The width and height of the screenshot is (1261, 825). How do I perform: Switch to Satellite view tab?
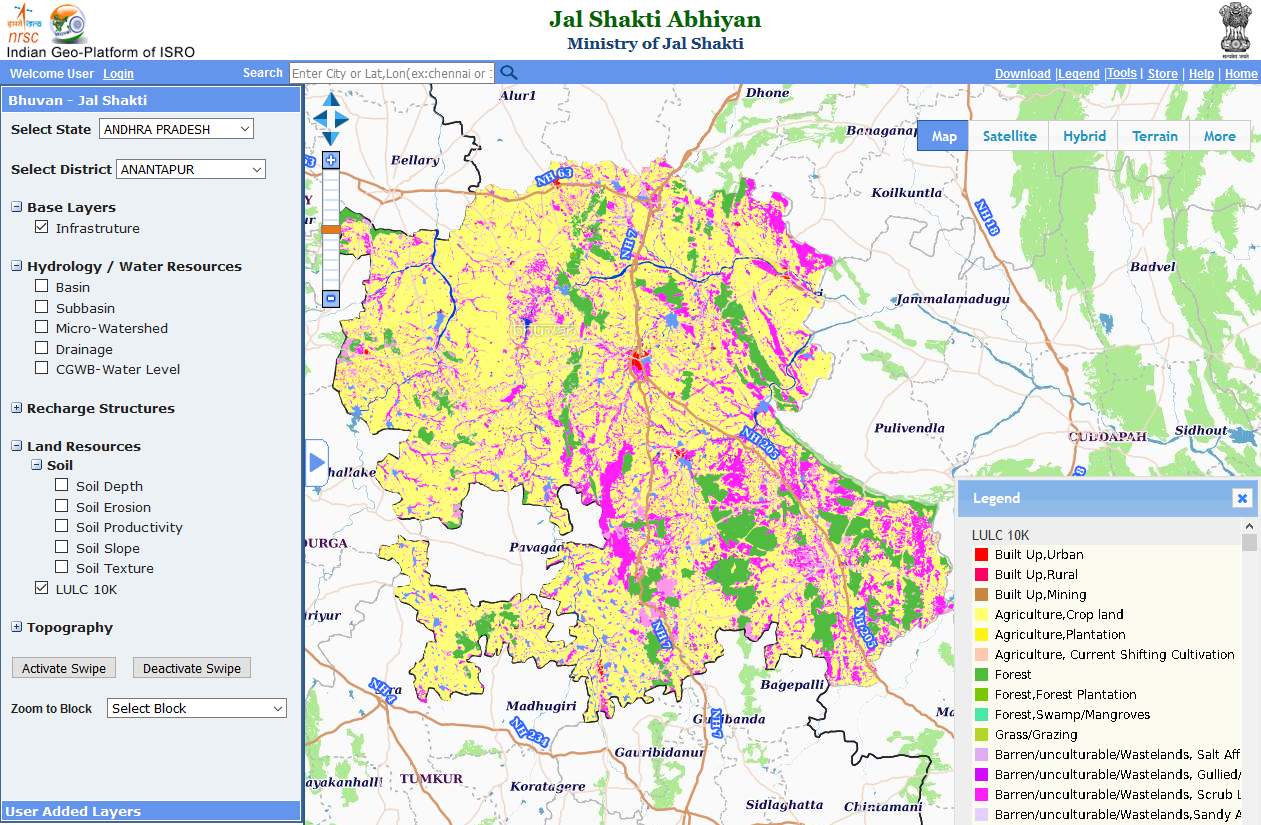(x=1009, y=136)
